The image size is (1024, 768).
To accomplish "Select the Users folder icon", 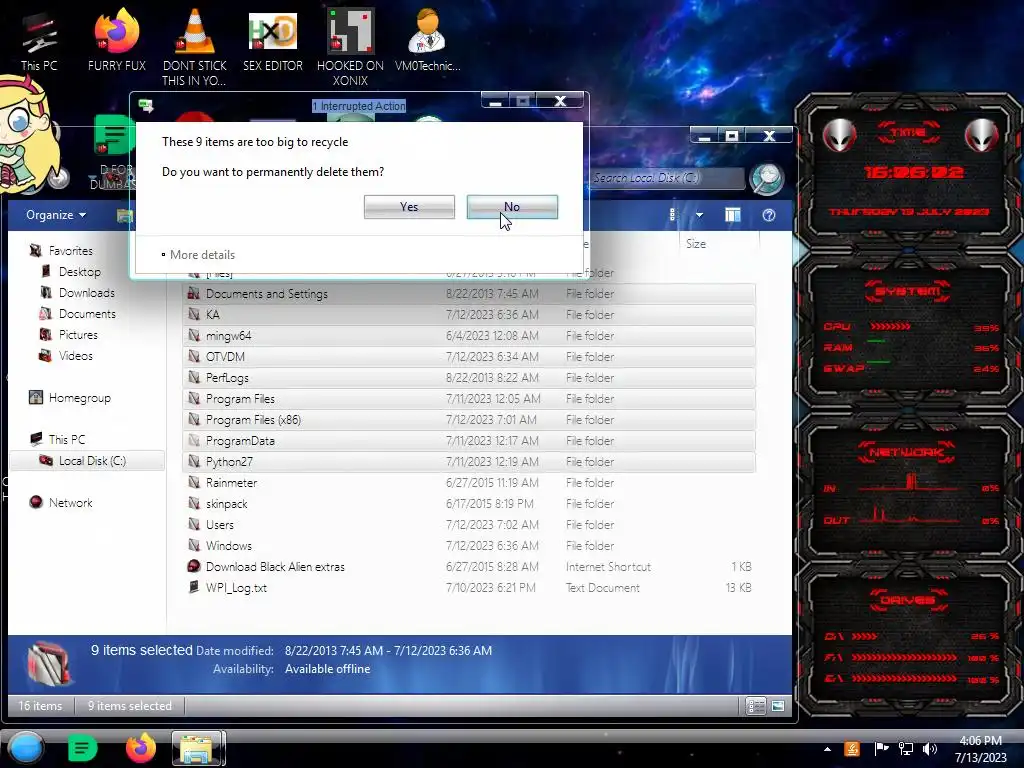I will (194, 524).
